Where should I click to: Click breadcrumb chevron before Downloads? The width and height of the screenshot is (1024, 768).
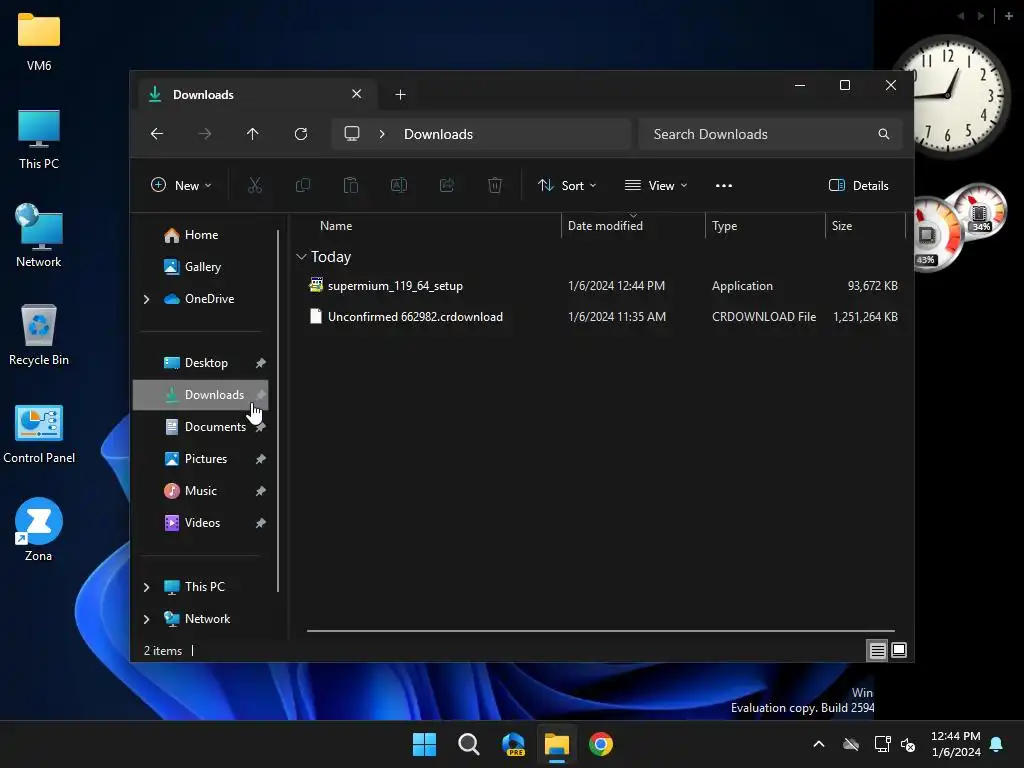pyautogui.click(x=382, y=134)
